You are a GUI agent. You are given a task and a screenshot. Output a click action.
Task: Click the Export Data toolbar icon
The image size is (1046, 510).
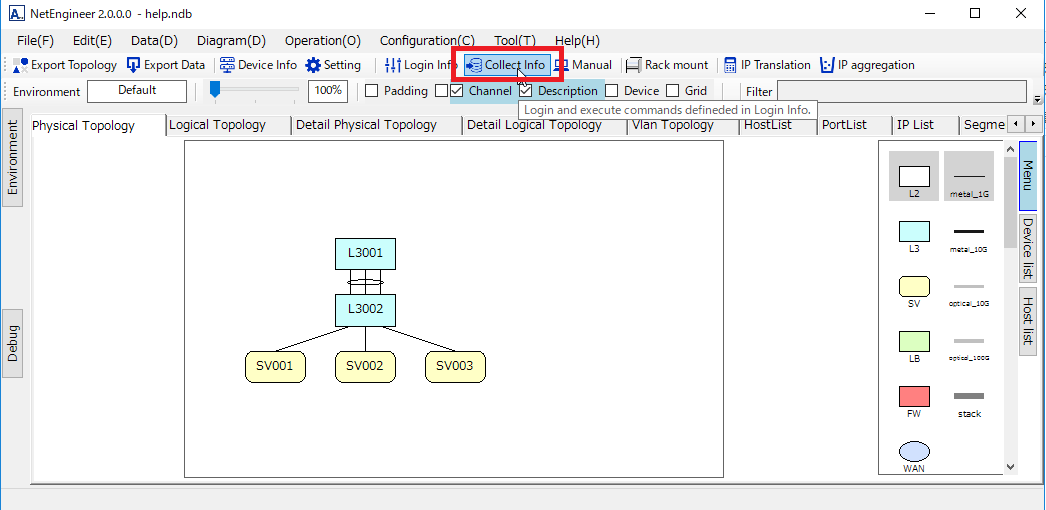(134, 65)
